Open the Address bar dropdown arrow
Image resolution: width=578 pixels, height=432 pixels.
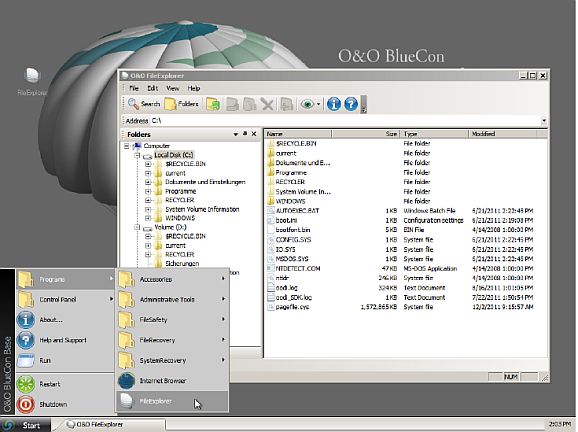[x=544, y=121]
